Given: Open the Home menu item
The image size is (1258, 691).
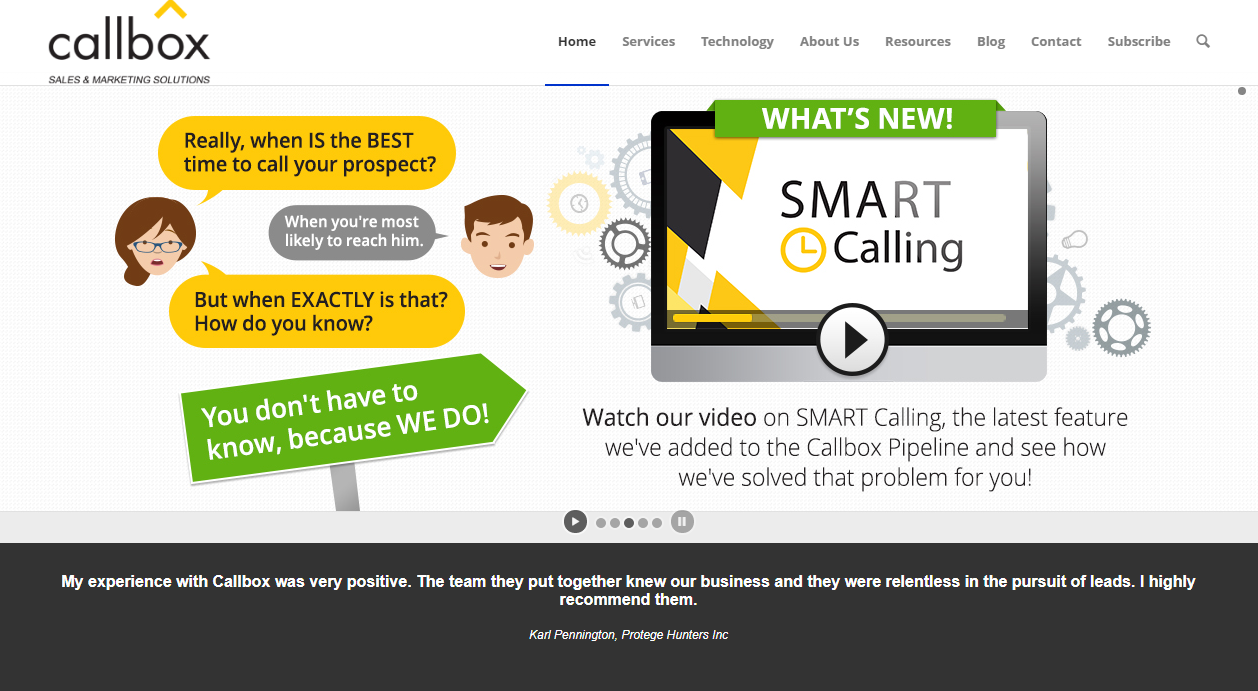Looking at the screenshot, I should pyautogui.click(x=577, y=41).
